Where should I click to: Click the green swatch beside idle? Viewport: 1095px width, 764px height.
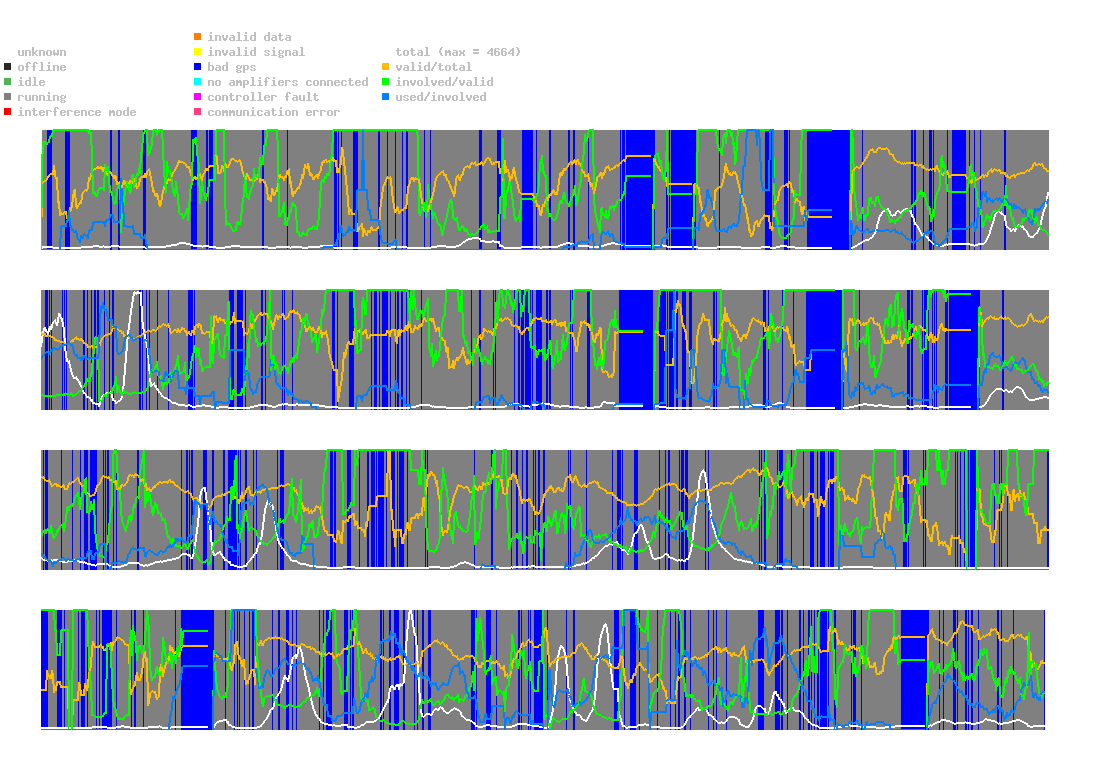click(x=8, y=82)
